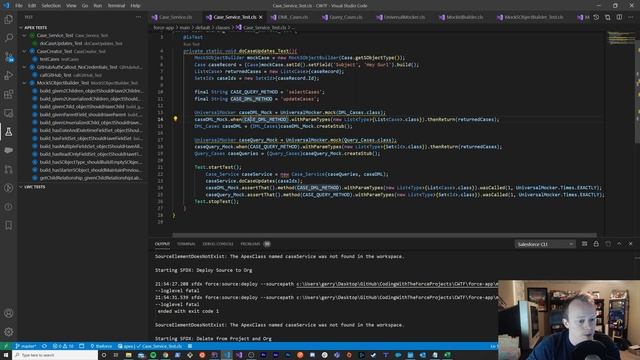This screenshot has width=640, height=360.
Task: Open editor more actions ellipsis
Action: point(631,17)
